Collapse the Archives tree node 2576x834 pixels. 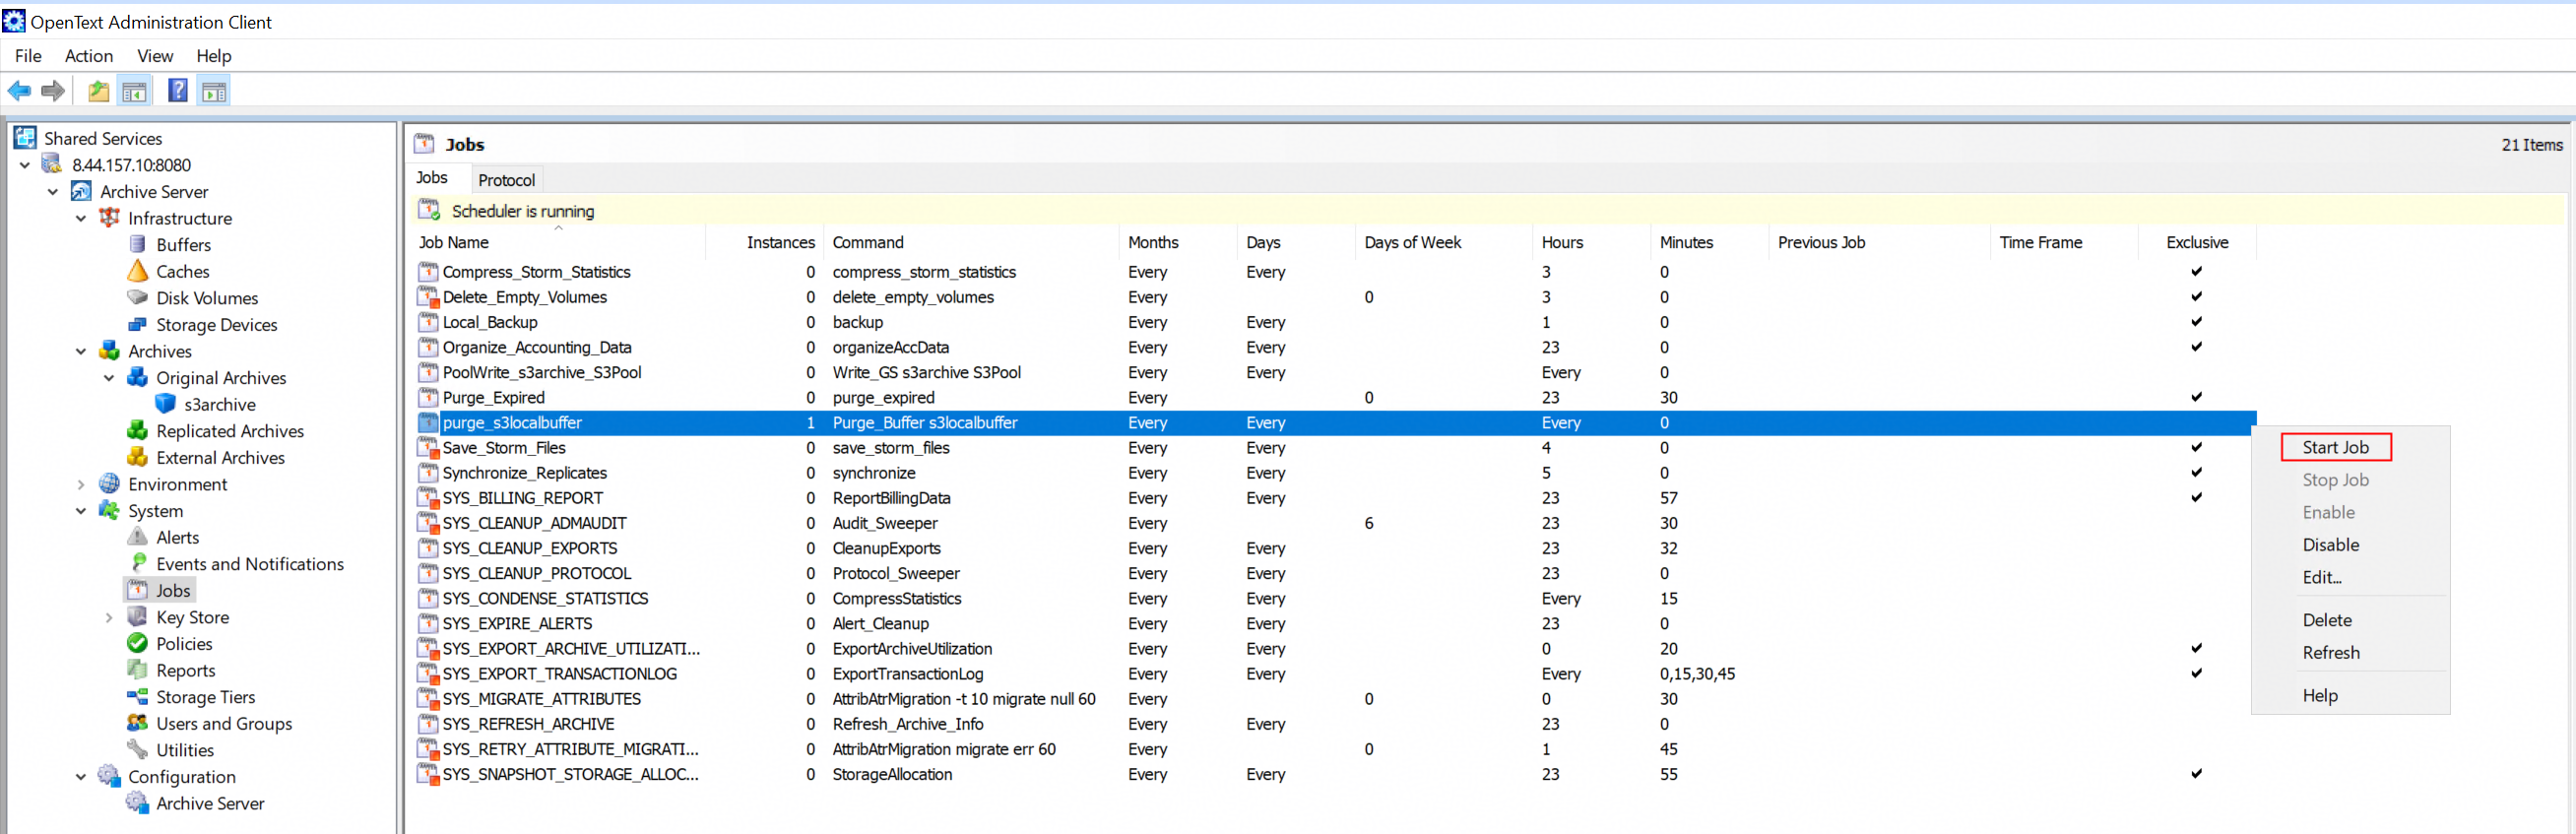(81, 351)
